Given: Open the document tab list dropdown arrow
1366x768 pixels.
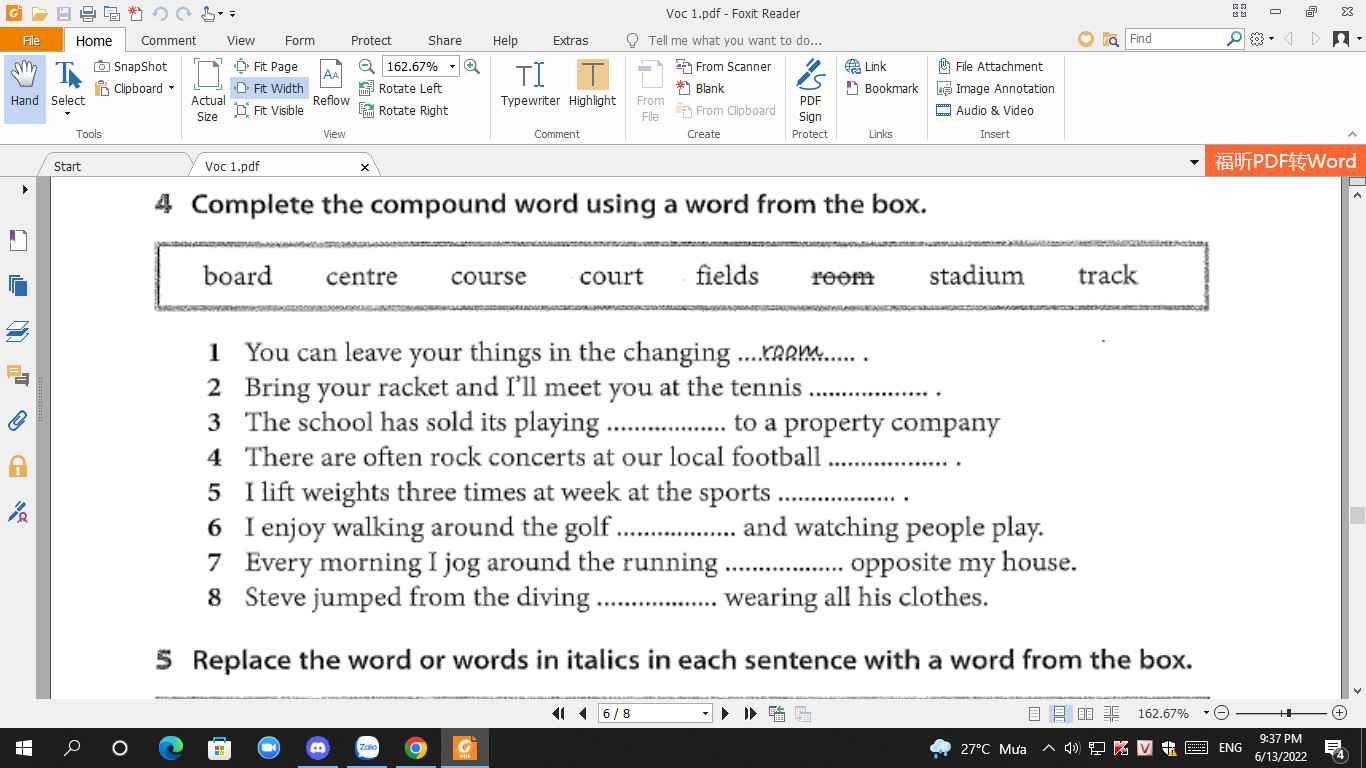Looking at the screenshot, I should click(x=1194, y=162).
